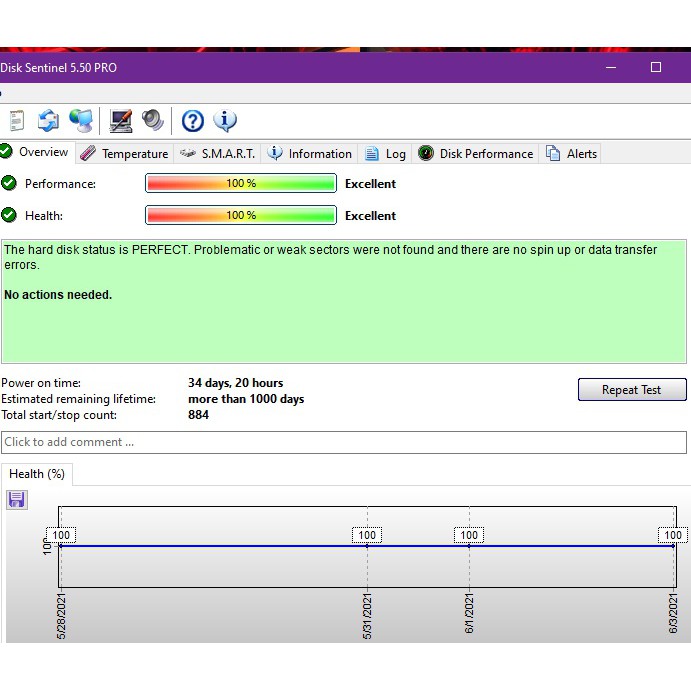Click the info speech bubble toolbar icon

pos(225,121)
